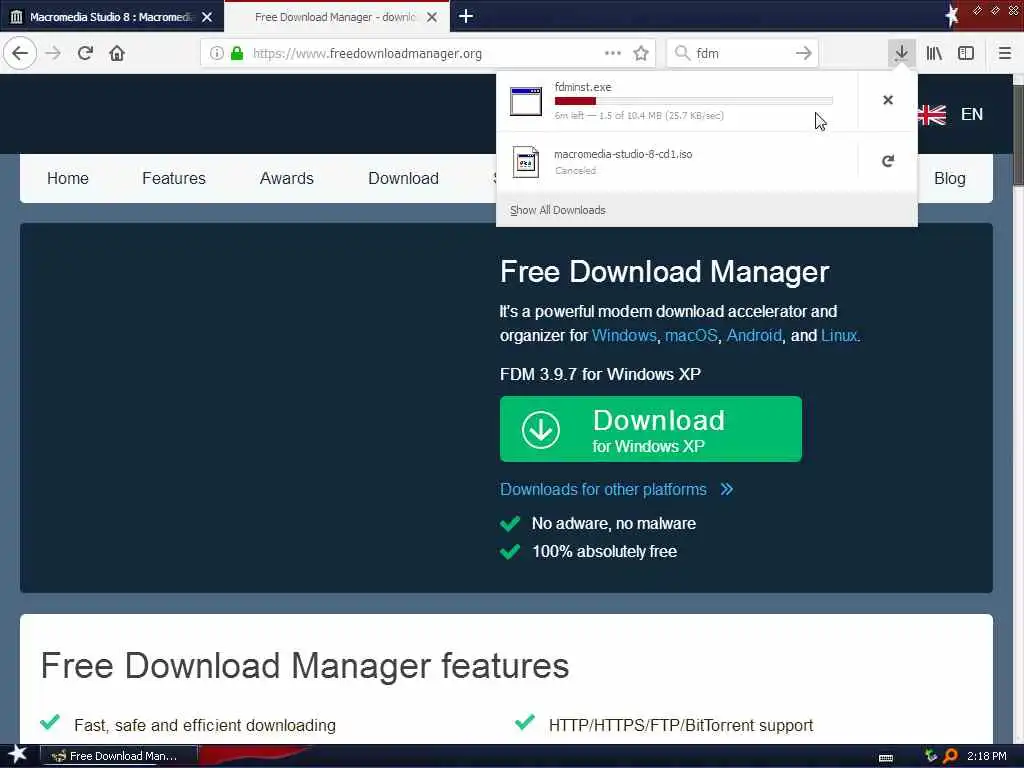Viewport: 1024px width, 768px height.
Task: Click the forward navigation arrow
Action: coord(53,53)
